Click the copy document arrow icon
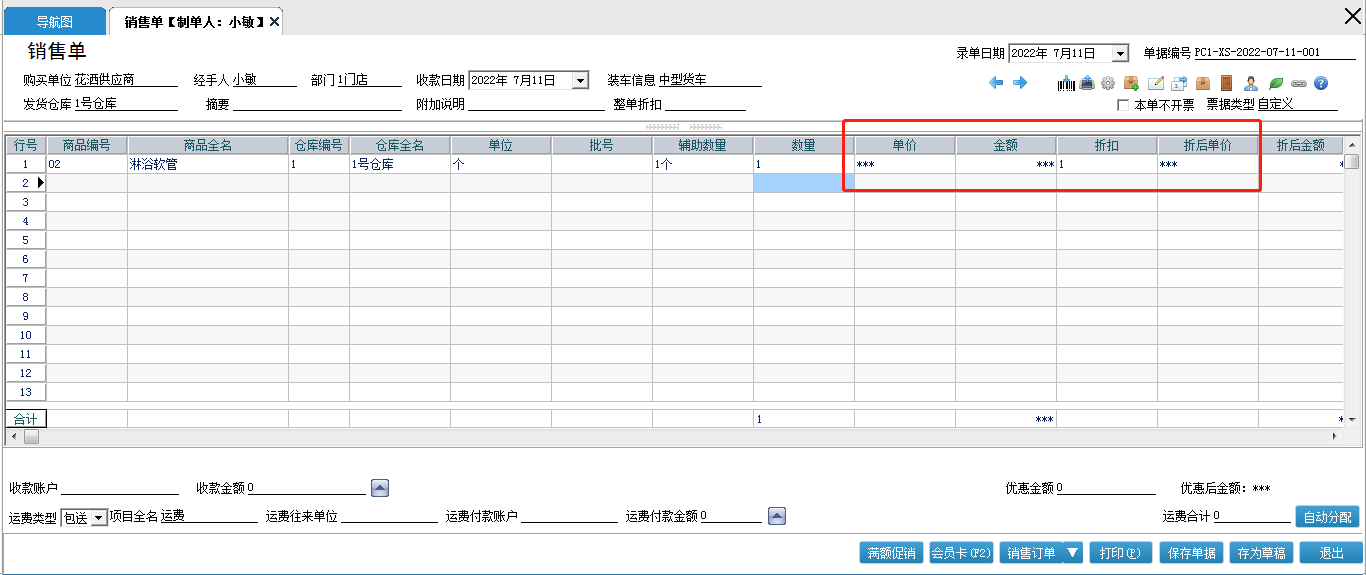The image size is (1366, 575). [1179, 84]
